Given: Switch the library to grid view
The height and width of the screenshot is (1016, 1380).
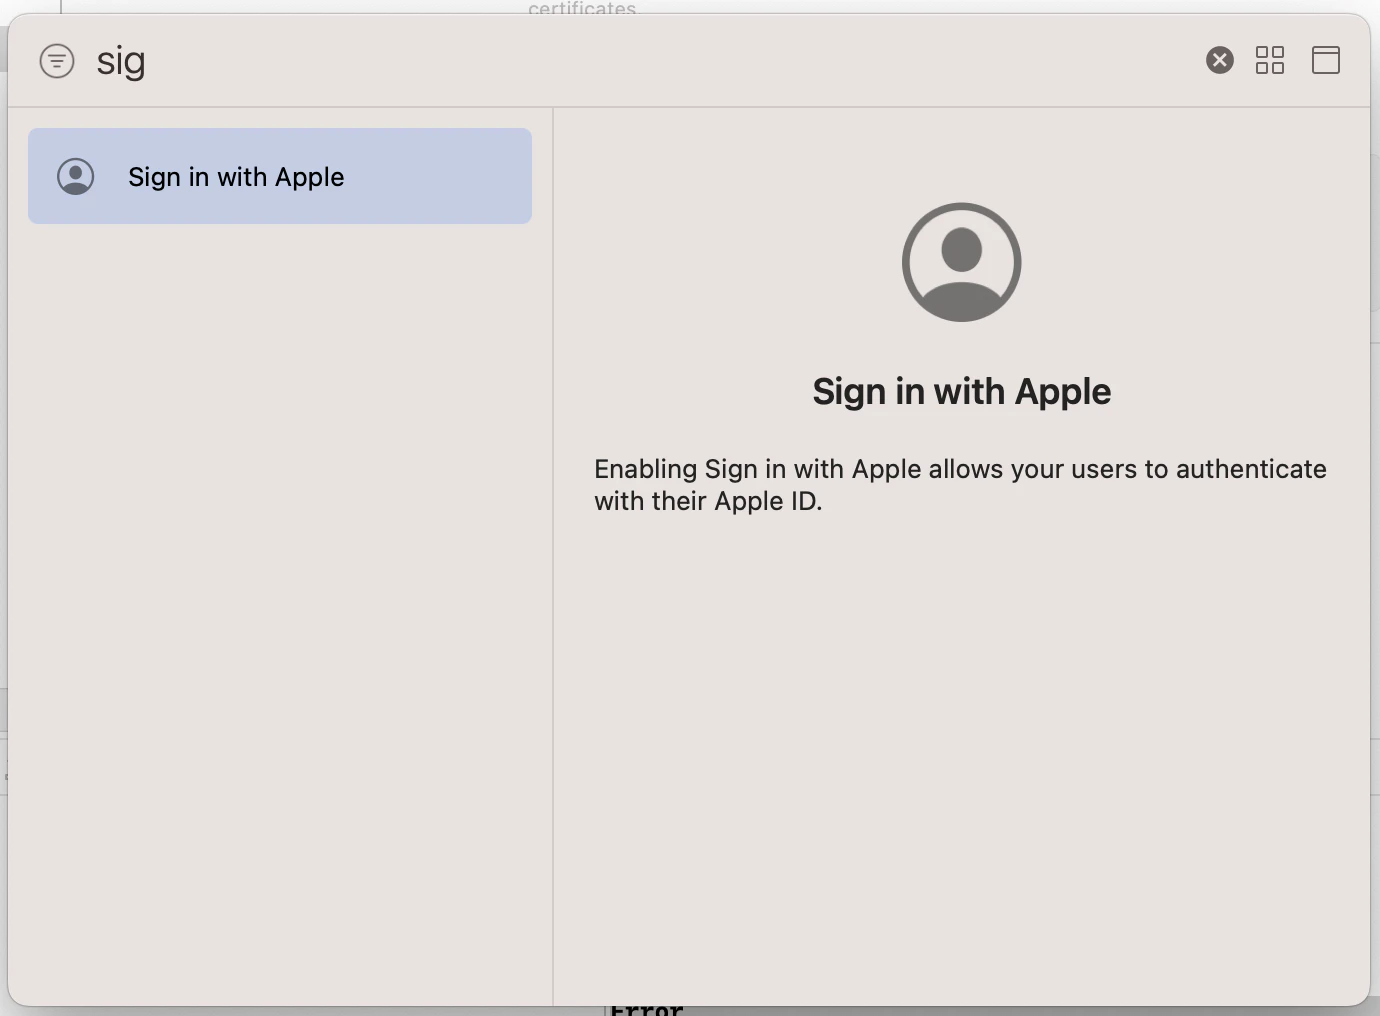Looking at the screenshot, I should tap(1270, 60).
